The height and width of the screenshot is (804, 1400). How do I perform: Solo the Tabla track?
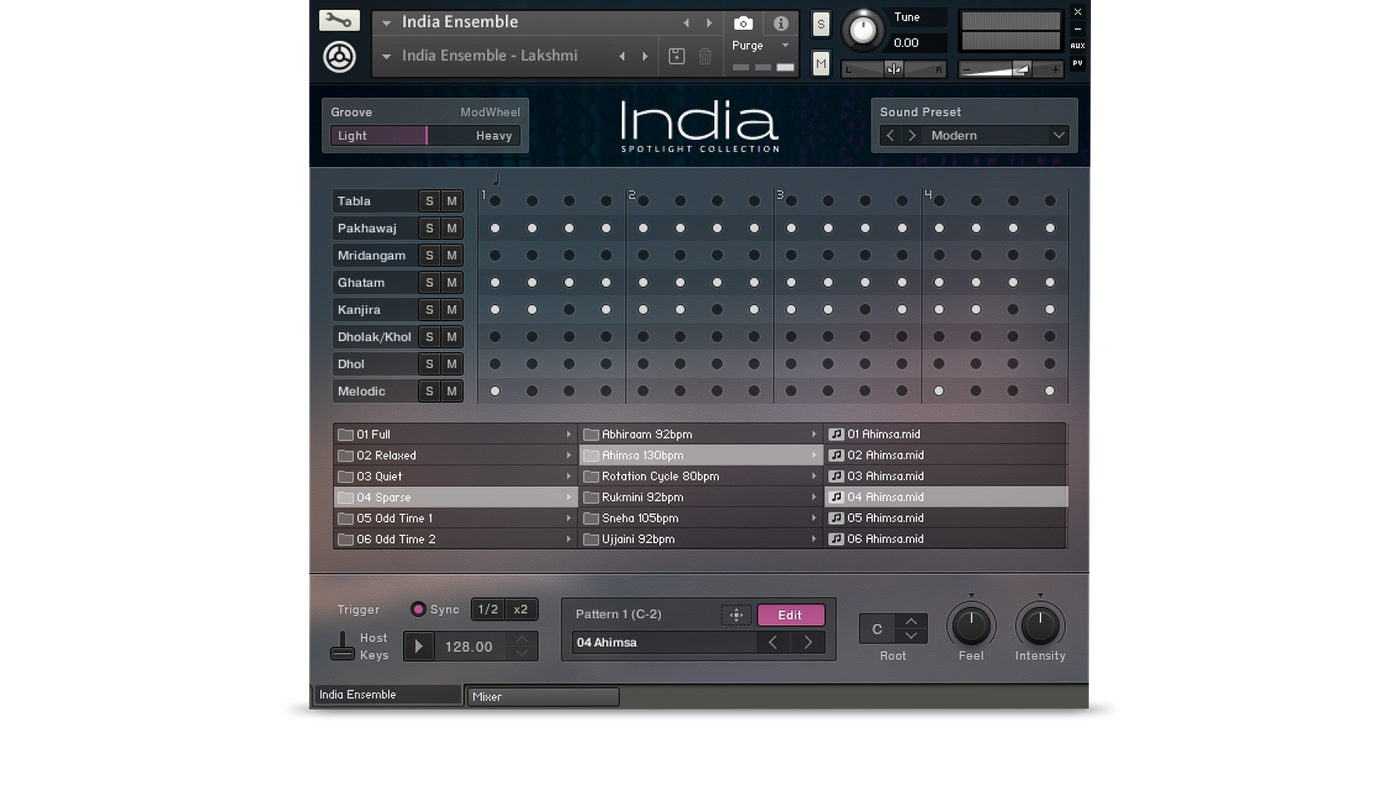[x=430, y=201]
